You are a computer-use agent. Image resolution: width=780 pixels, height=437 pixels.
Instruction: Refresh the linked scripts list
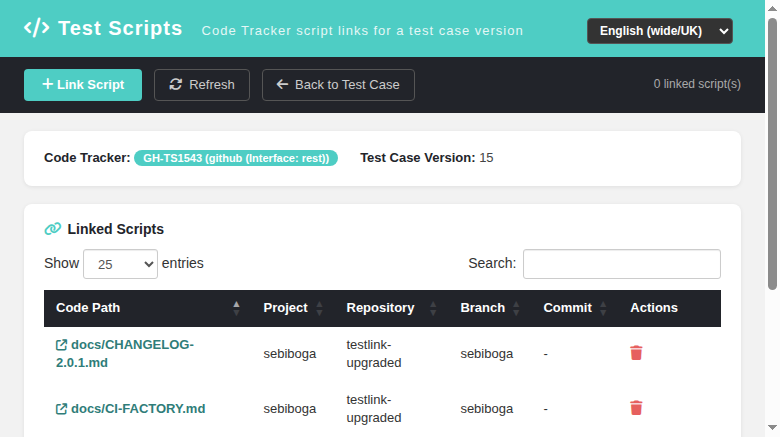click(x=201, y=85)
